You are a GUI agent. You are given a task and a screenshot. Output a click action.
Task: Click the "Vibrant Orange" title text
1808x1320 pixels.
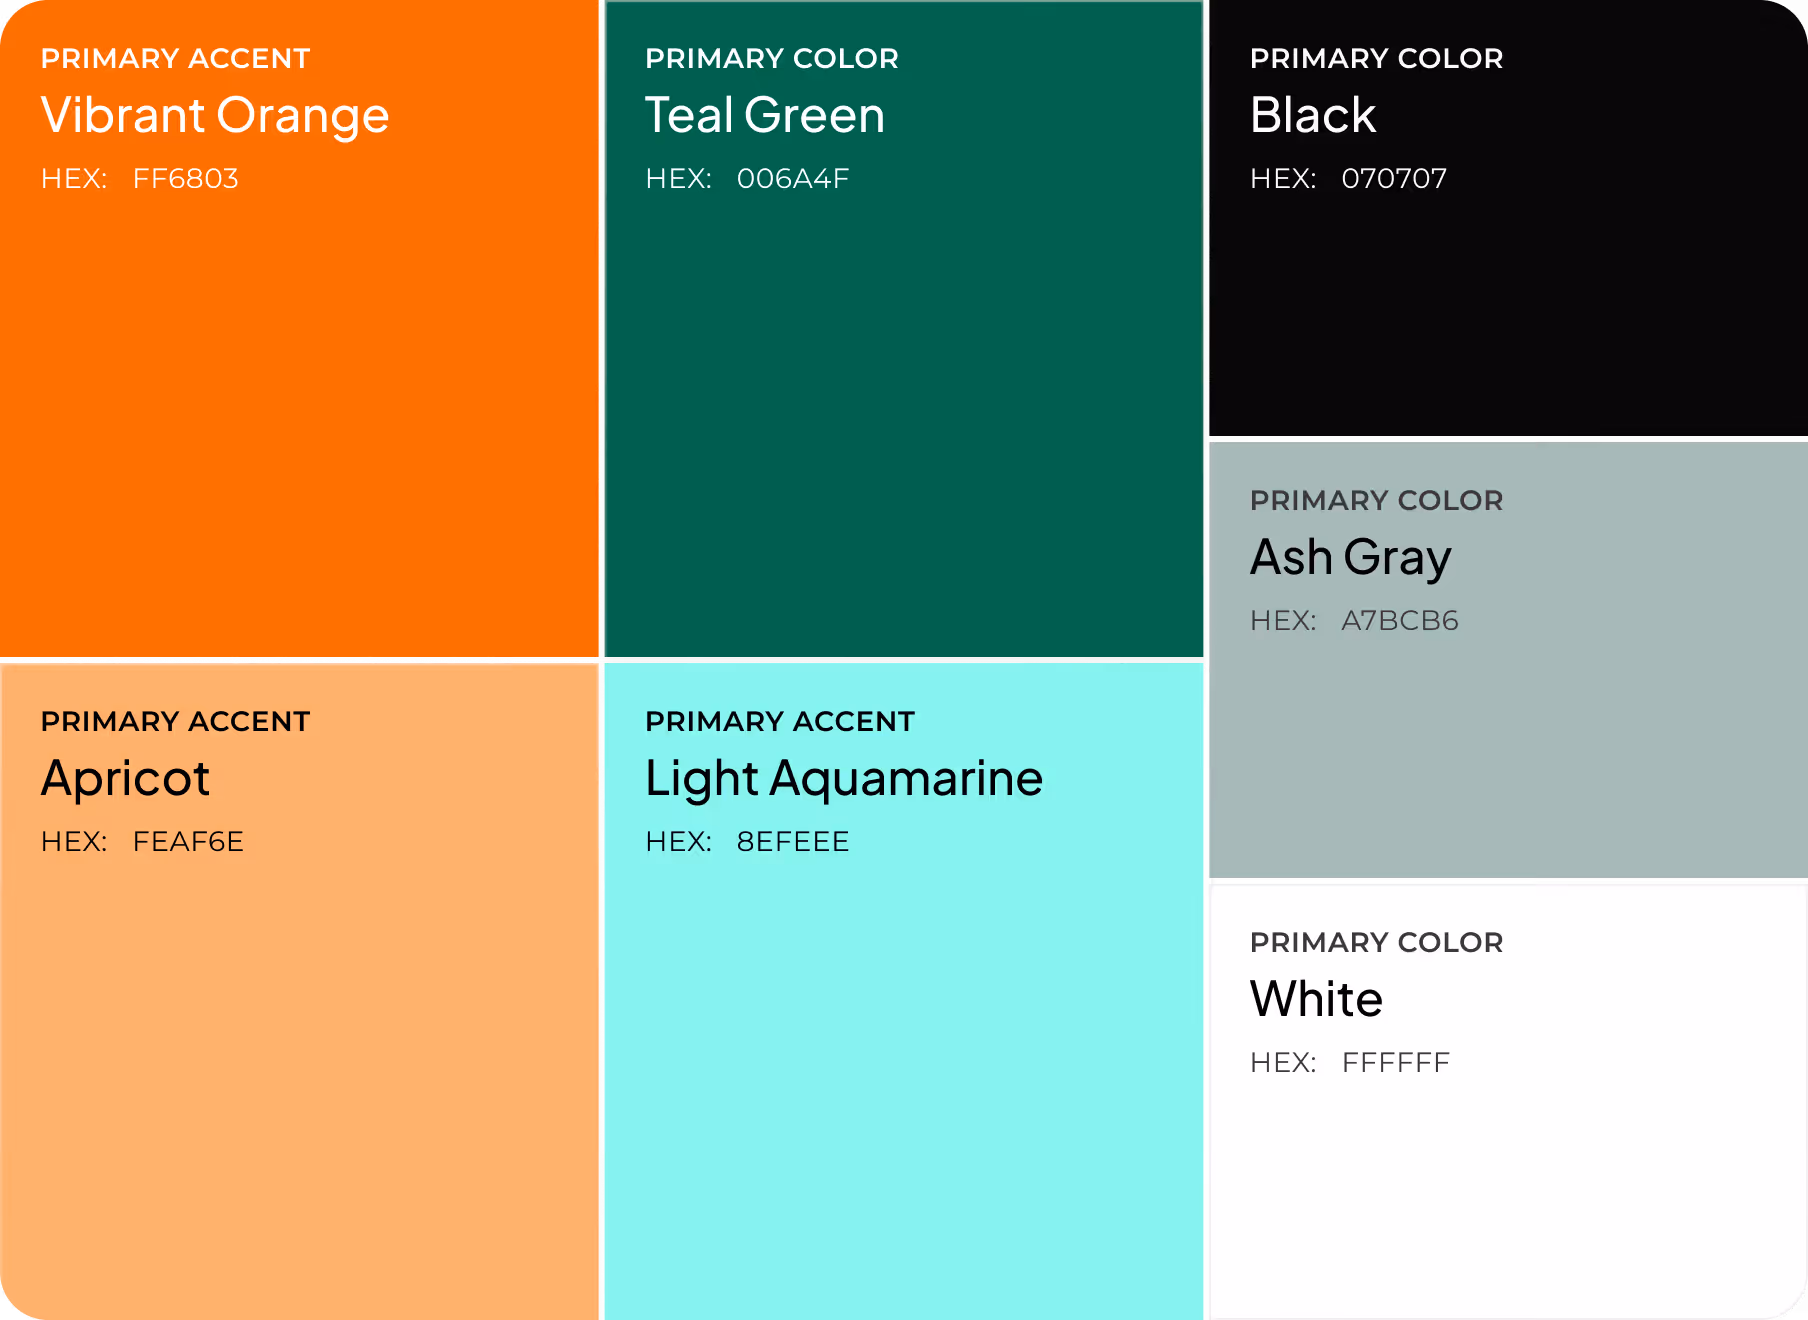pos(215,116)
